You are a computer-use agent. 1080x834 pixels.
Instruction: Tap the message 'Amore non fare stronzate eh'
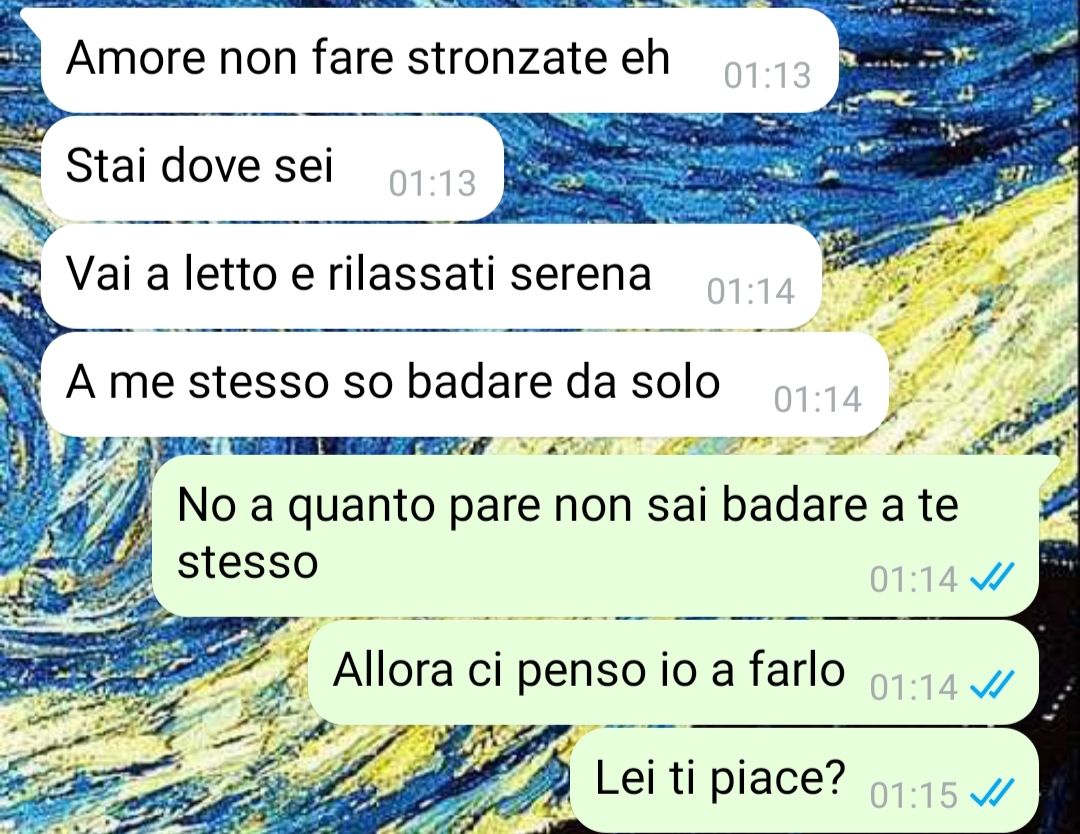439,60
